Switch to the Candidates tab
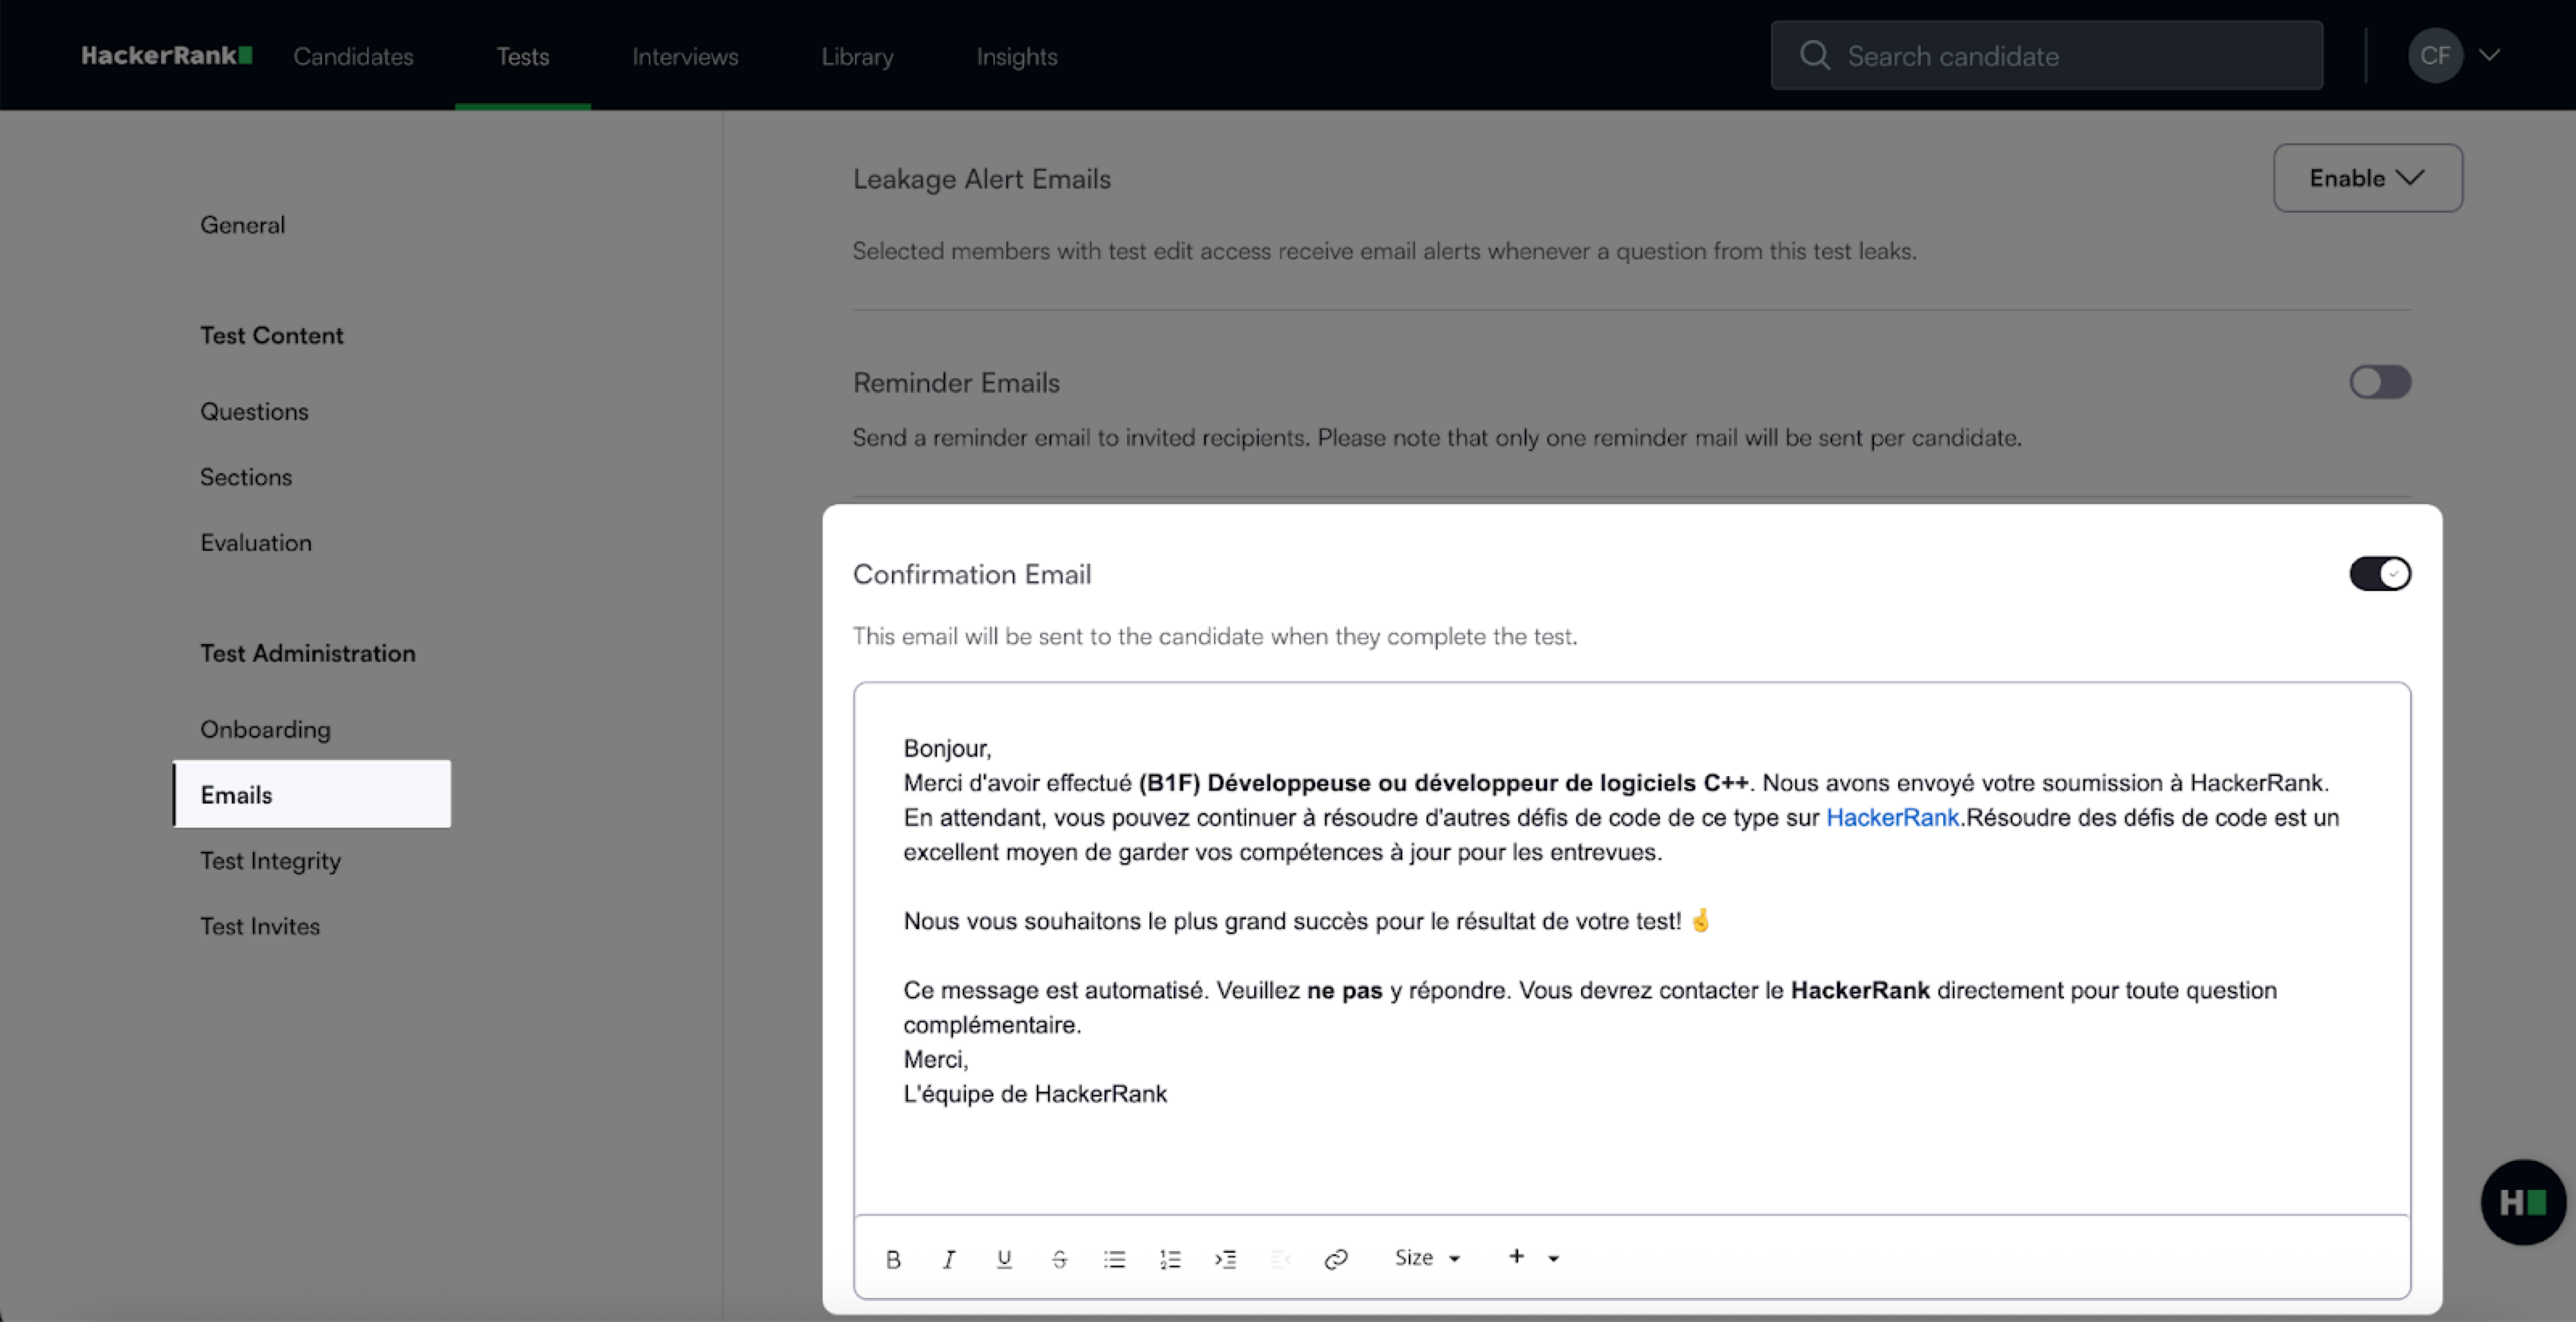The image size is (2576, 1322). [353, 56]
